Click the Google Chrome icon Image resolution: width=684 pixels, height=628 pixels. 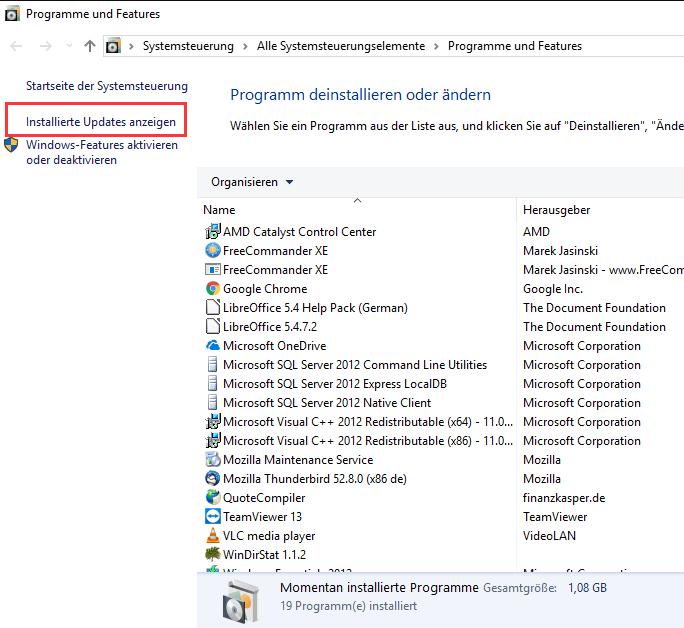(x=213, y=288)
